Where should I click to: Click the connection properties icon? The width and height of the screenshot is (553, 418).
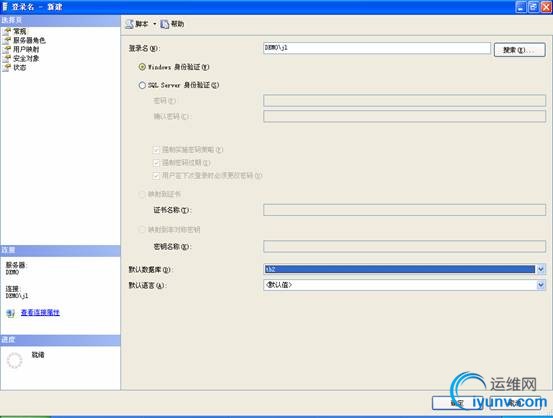pyautogui.click(x=11, y=313)
